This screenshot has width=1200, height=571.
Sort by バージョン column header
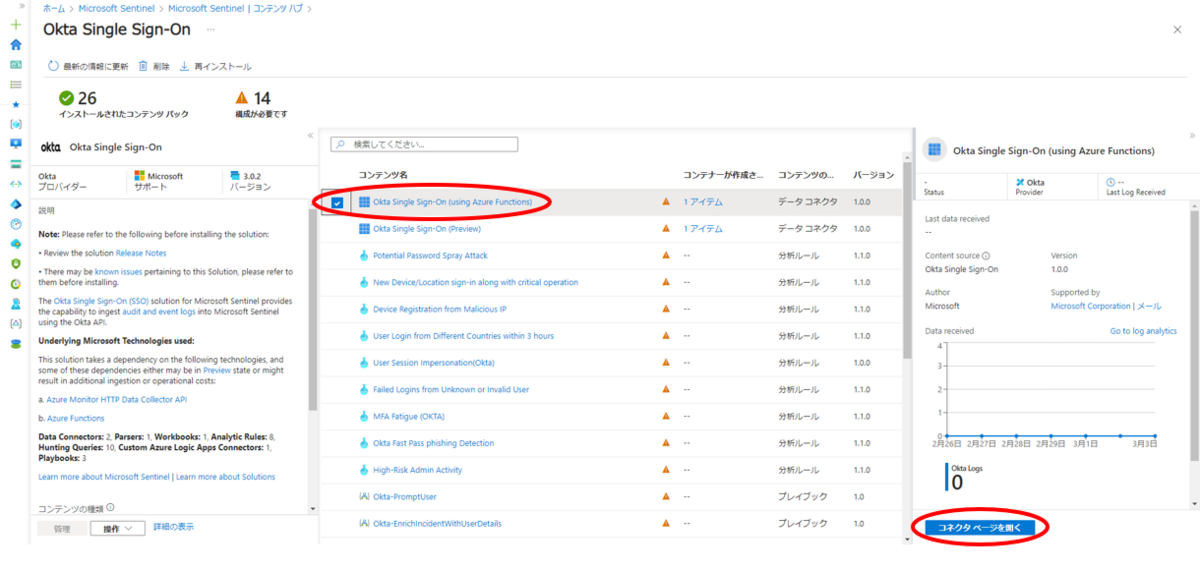pyautogui.click(x=873, y=175)
